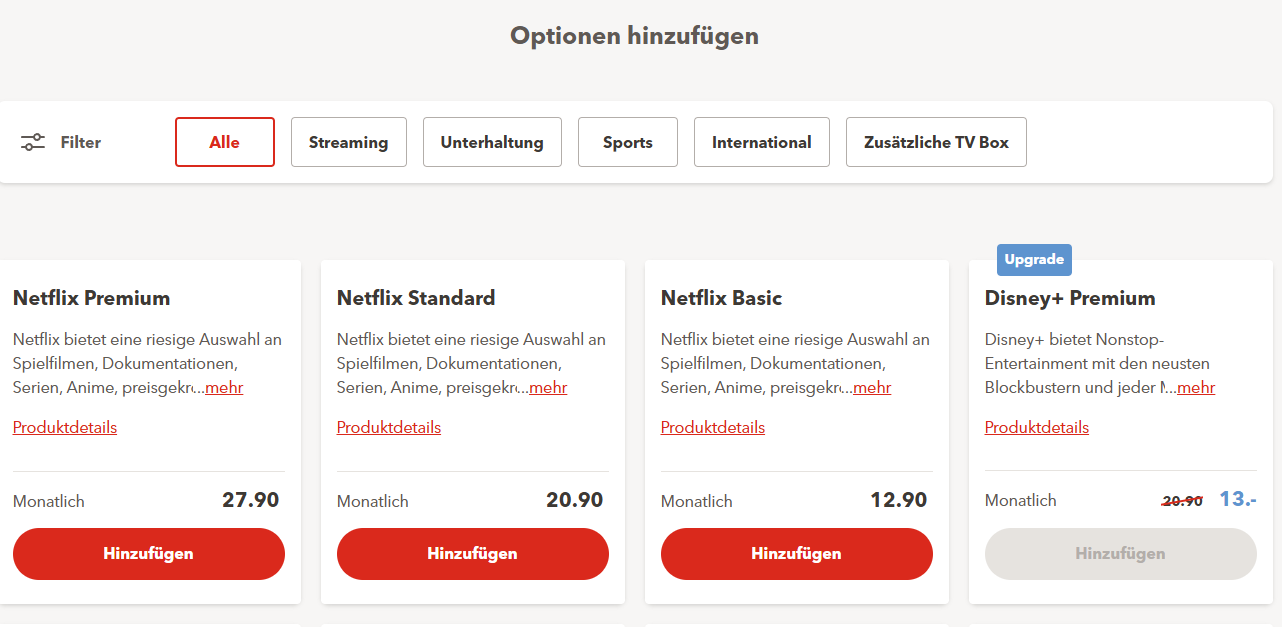
Task: Open Produktdetails for Netflix Standard
Action: coord(389,428)
